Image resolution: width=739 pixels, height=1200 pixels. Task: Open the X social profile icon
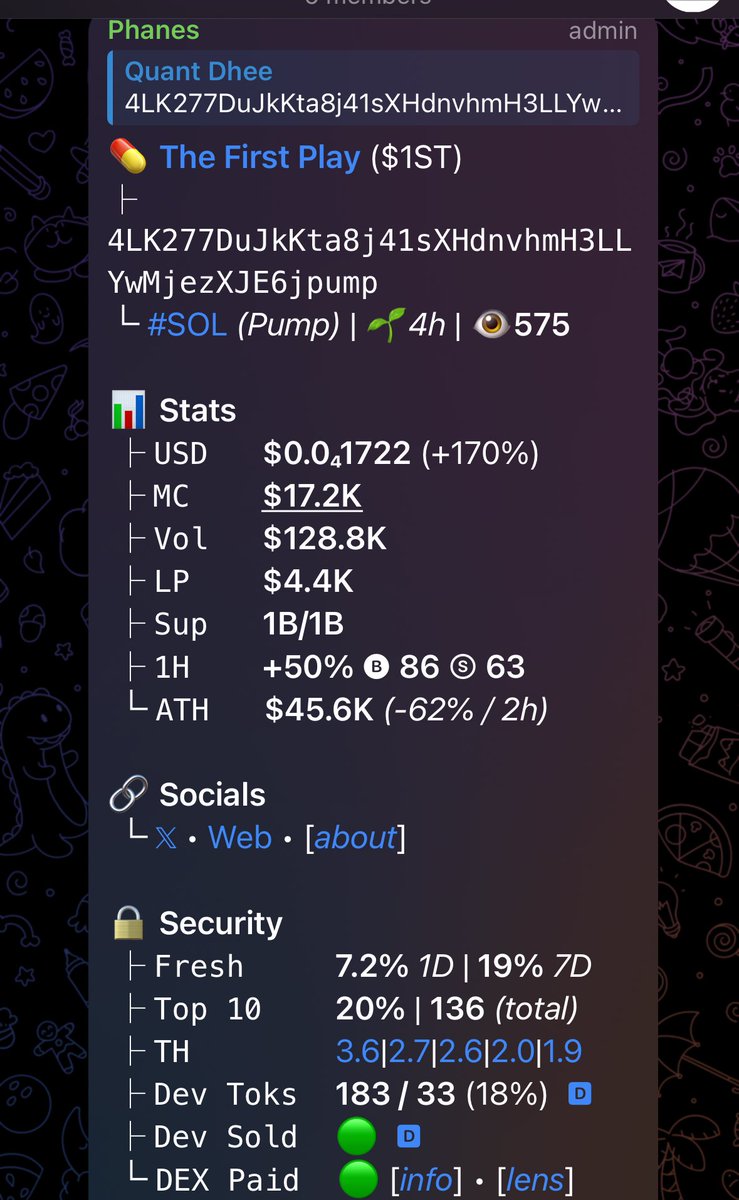click(166, 838)
